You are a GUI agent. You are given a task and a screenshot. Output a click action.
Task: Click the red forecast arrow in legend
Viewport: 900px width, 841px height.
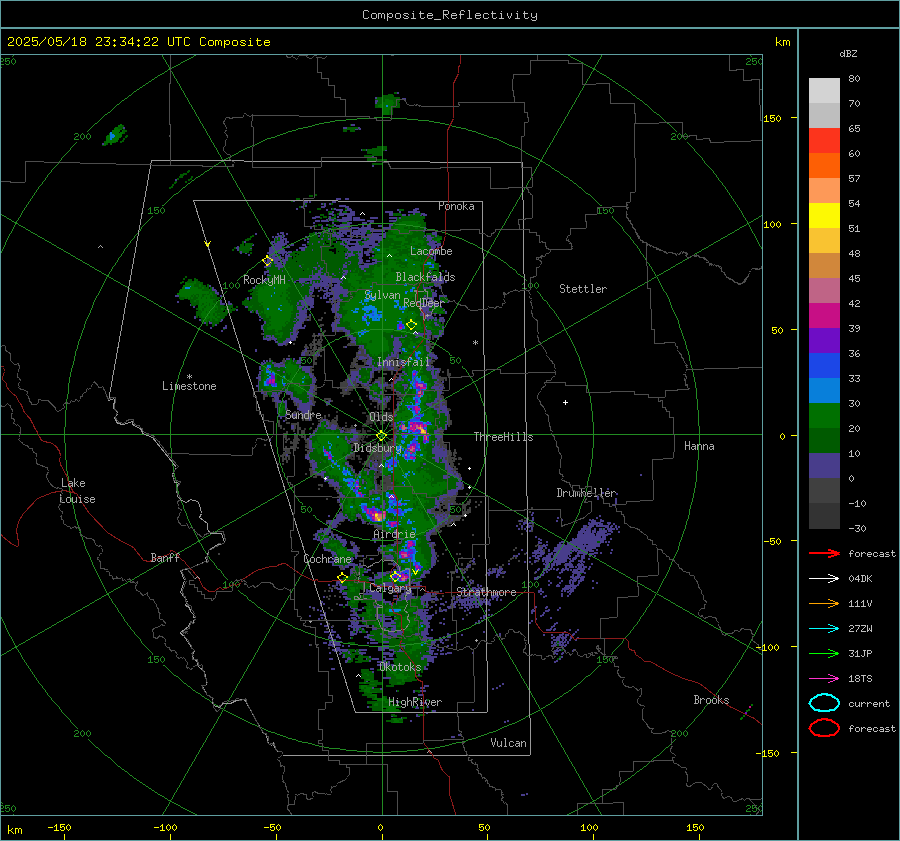pyautogui.click(x=824, y=553)
